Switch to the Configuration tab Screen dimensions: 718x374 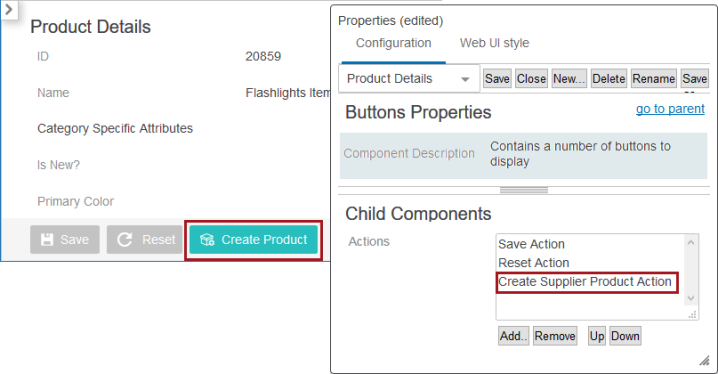[393, 43]
